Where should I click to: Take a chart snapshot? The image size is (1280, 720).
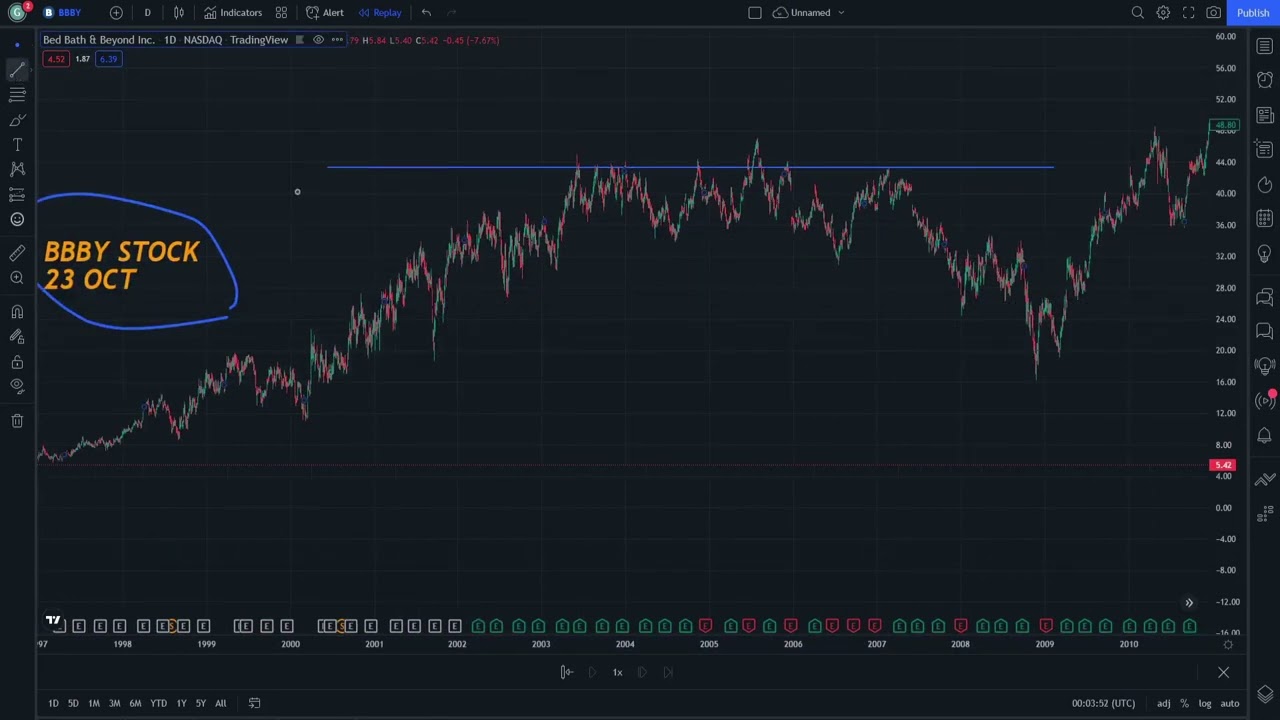(1213, 13)
